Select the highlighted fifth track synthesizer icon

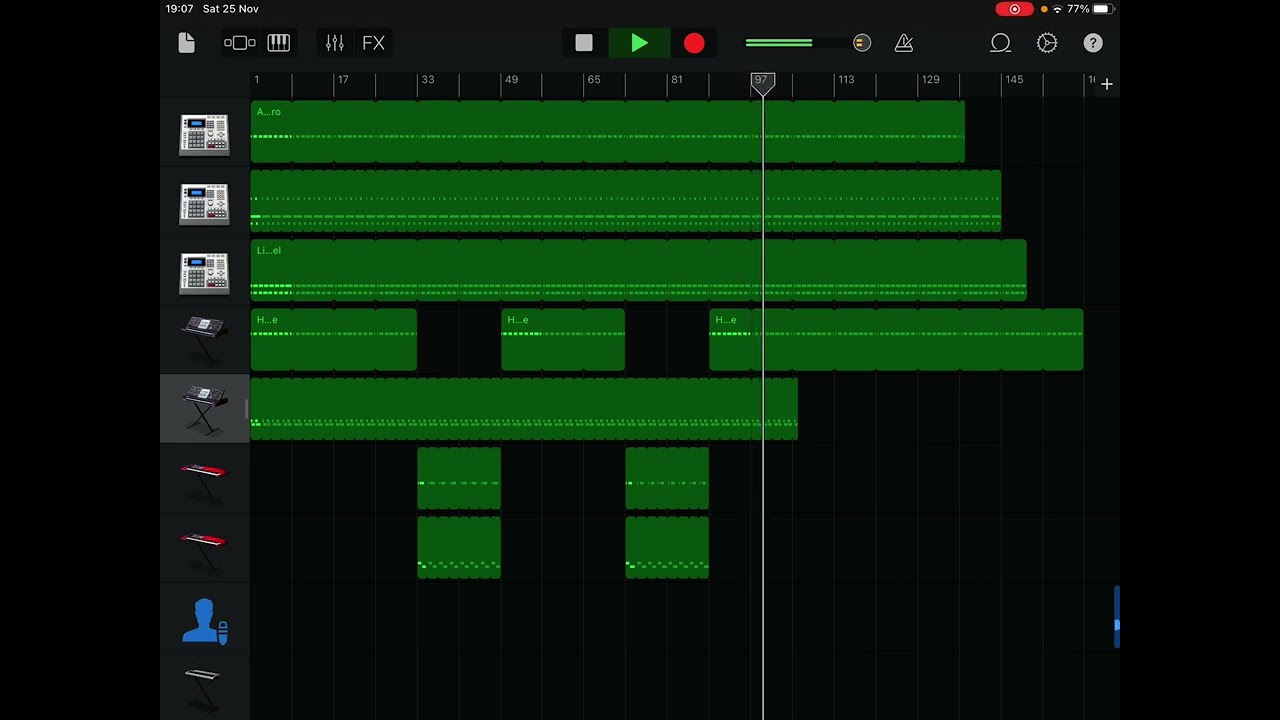(x=204, y=409)
